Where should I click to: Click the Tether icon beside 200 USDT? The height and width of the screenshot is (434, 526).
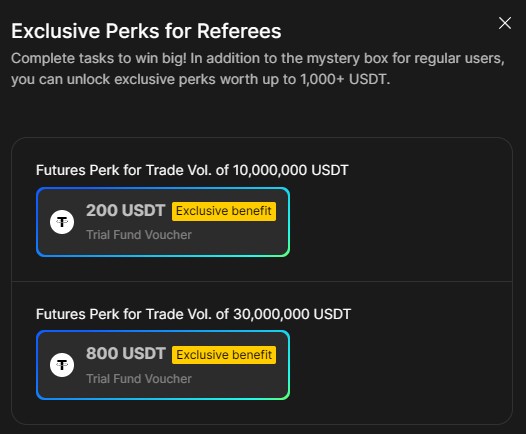pyautogui.click(x=62, y=222)
